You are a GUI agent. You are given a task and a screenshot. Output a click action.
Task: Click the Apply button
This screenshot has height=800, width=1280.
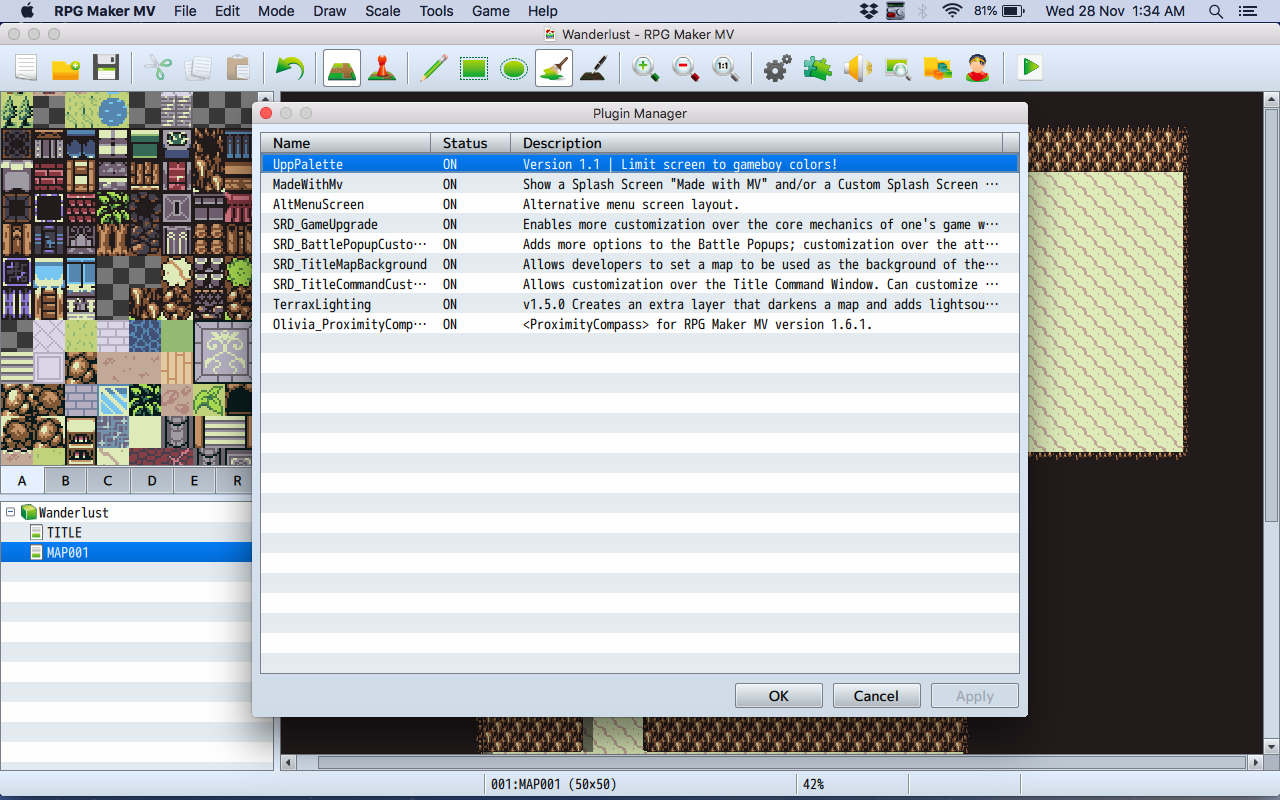point(975,696)
